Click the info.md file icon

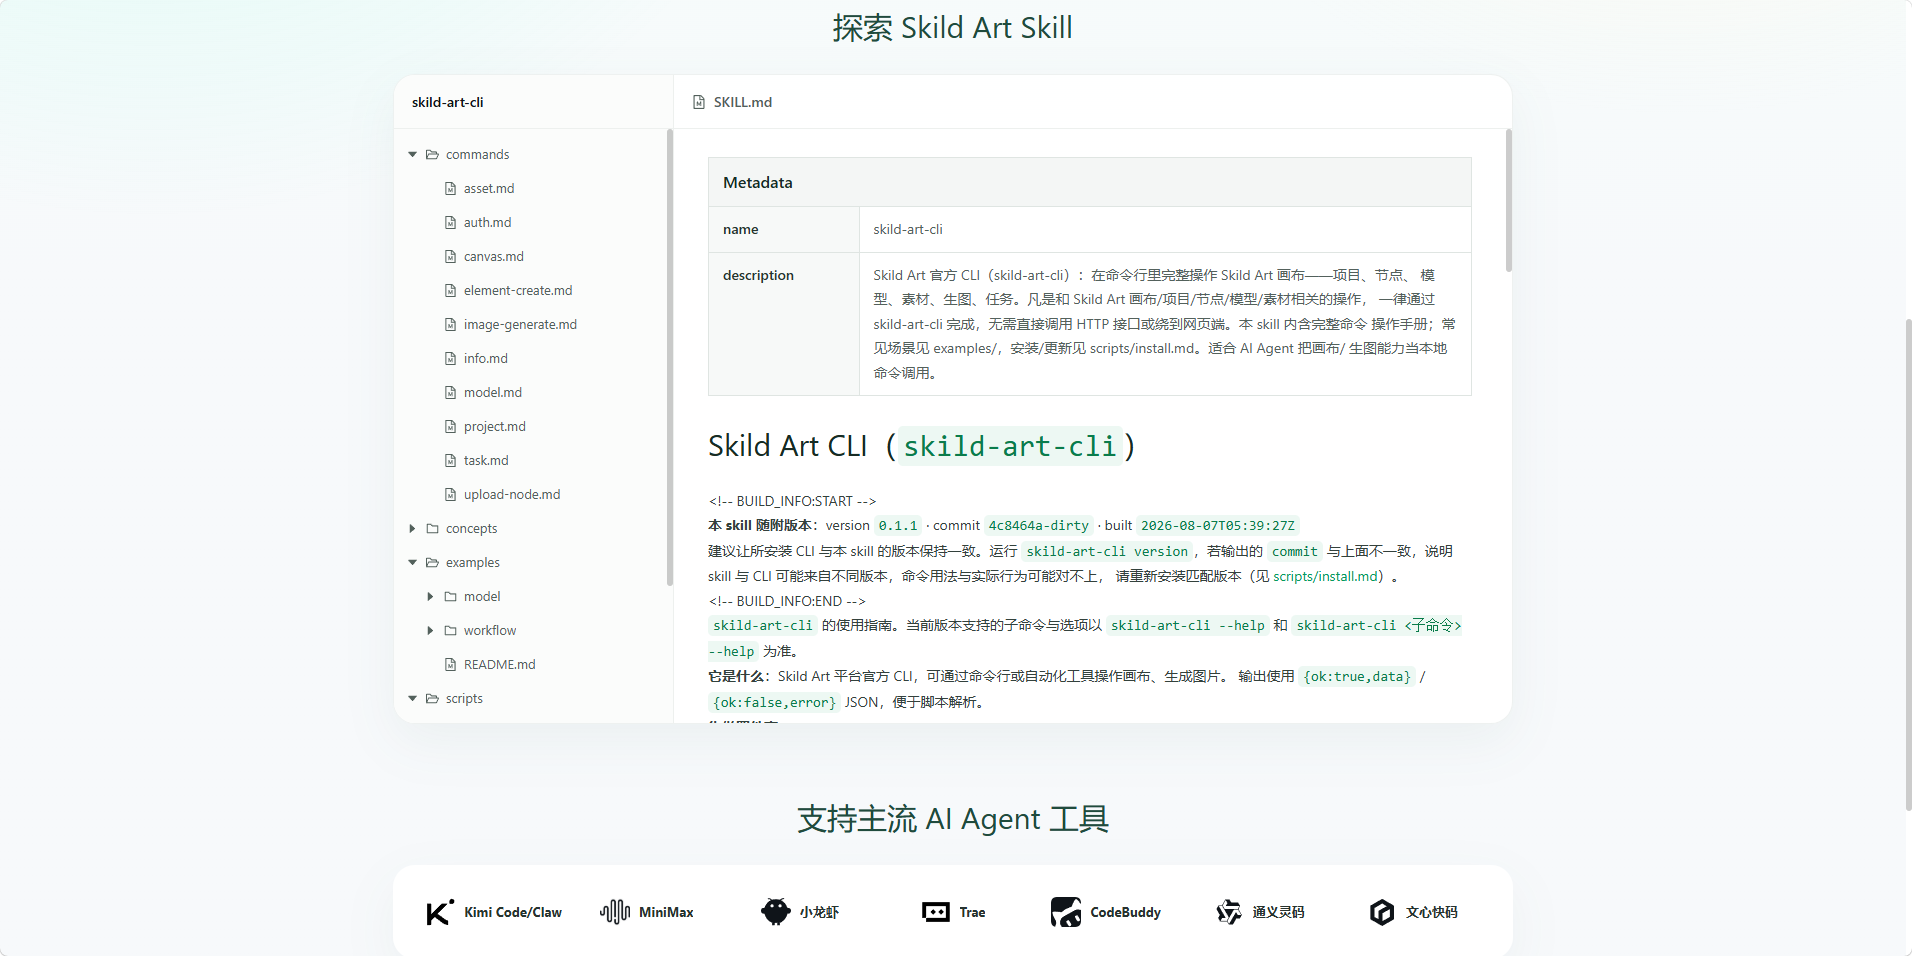[450, 359]
